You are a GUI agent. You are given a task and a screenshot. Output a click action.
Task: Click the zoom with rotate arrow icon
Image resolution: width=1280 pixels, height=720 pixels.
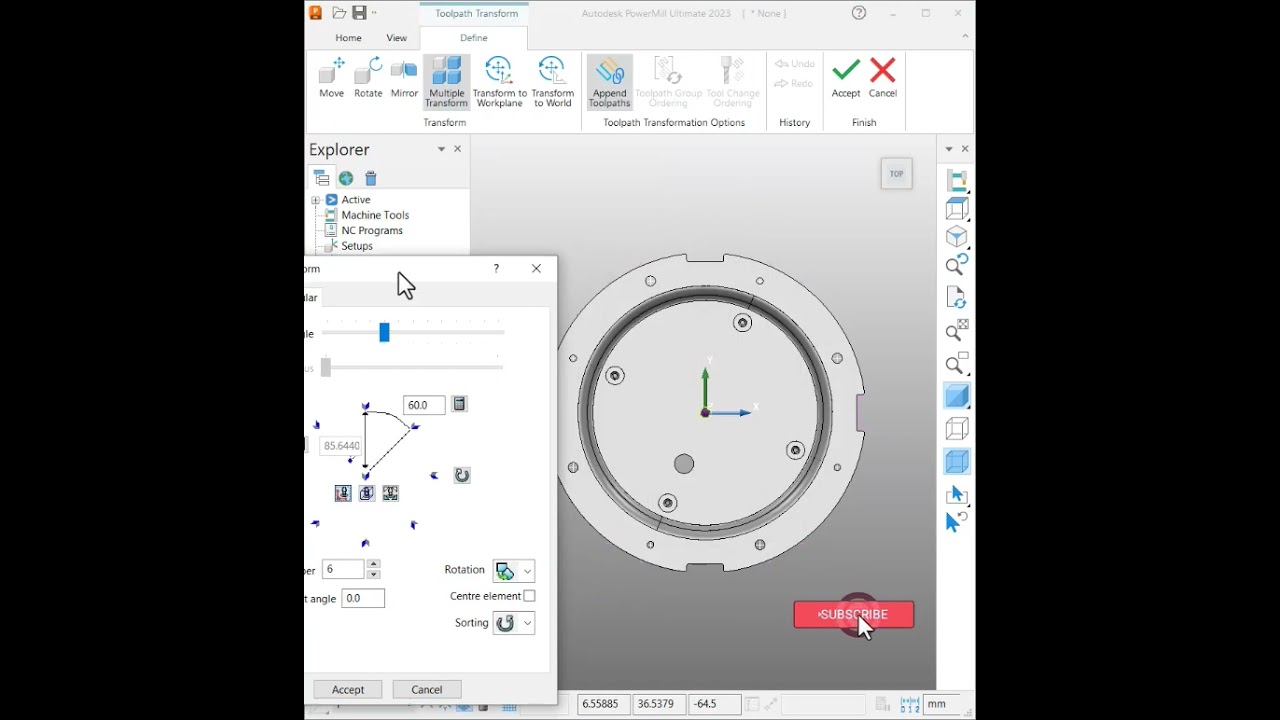(x=957, y=265)
